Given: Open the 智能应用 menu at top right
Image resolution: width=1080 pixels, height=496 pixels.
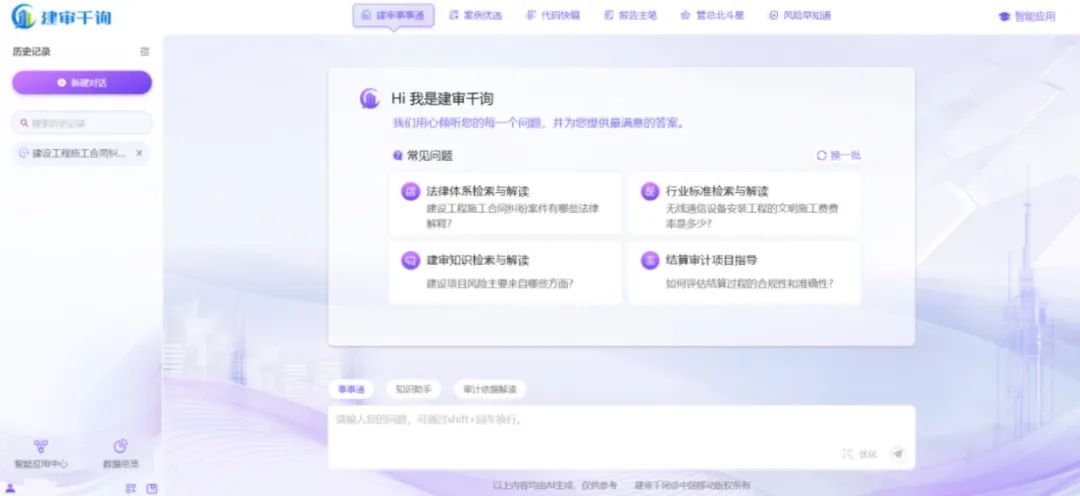Looking at the screenshot, I should (x=1026, y=16).
